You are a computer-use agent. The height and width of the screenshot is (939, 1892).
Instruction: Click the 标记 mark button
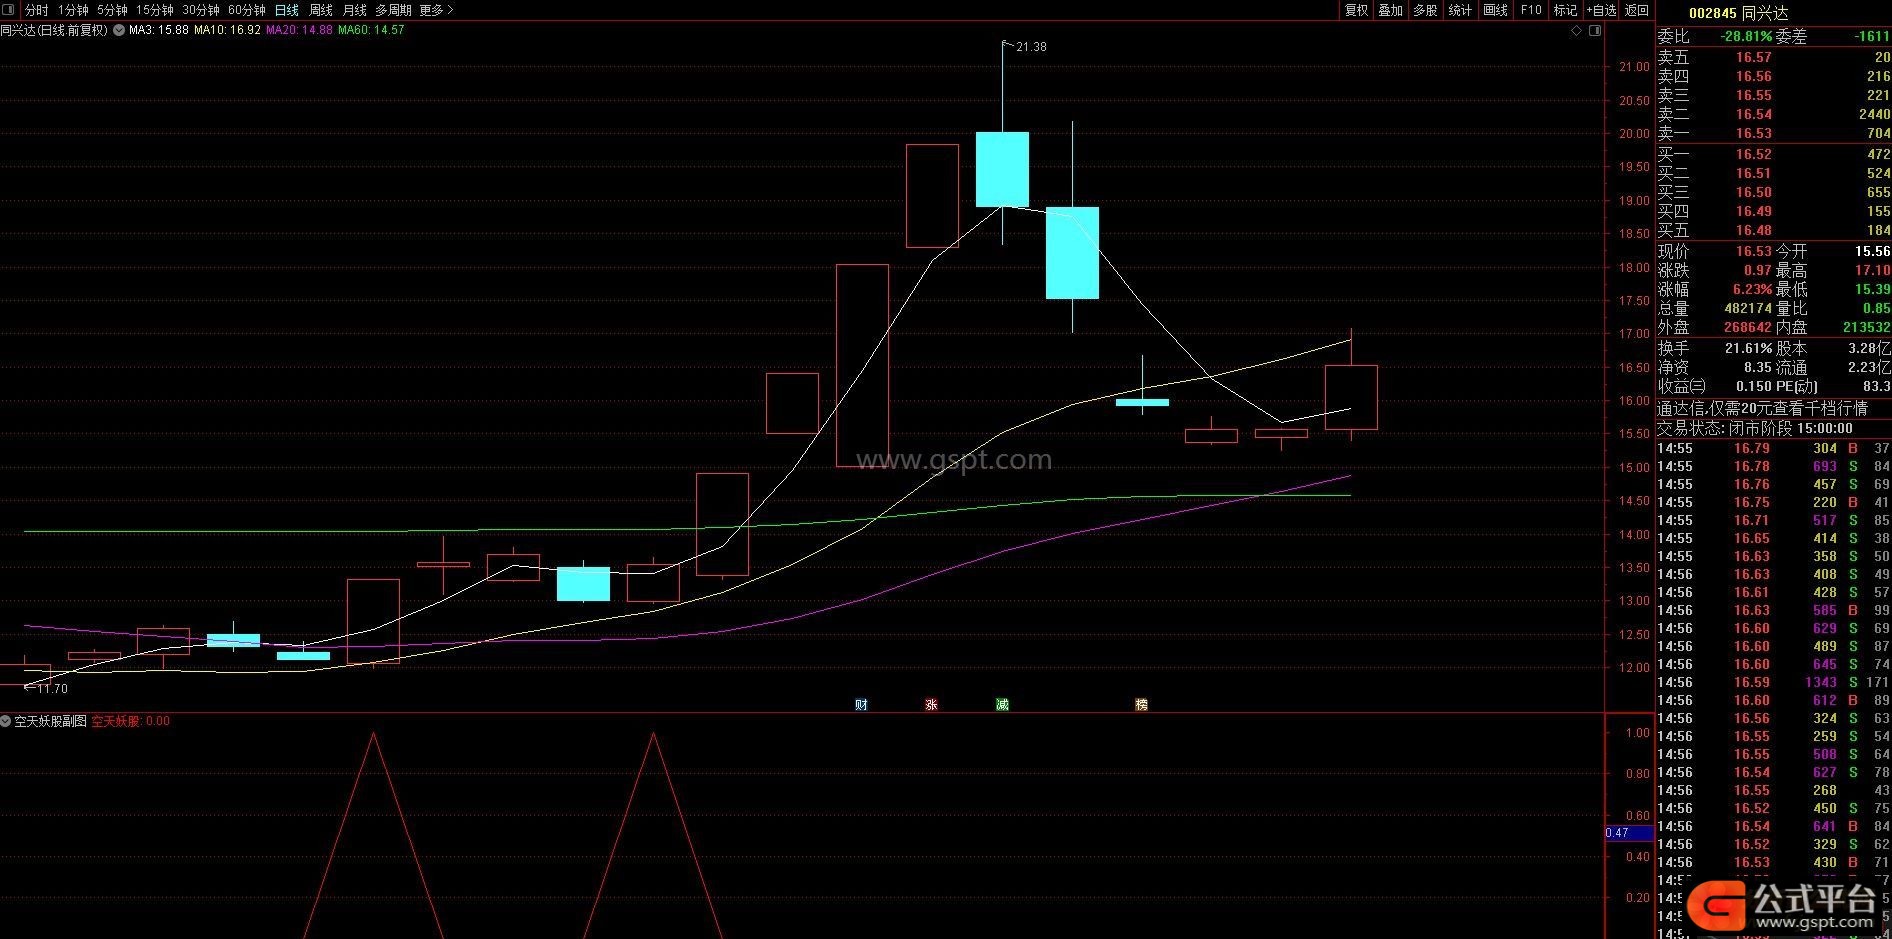(1565, 10)
